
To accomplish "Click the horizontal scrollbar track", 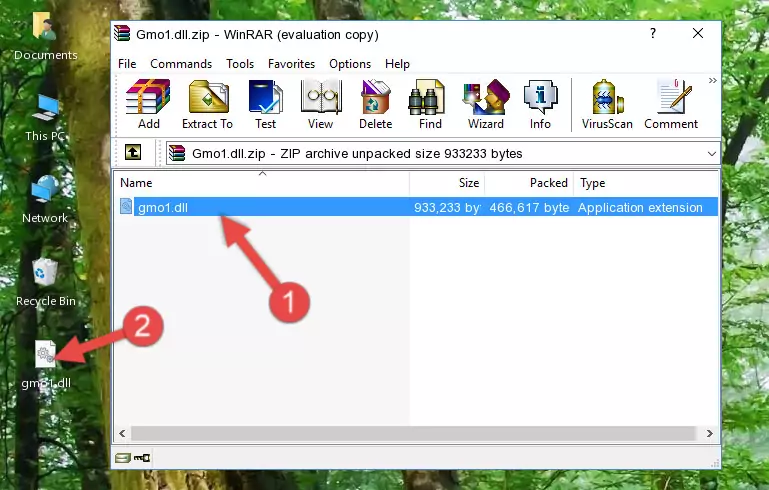I will pyautogui.click(x=413, y=434).
